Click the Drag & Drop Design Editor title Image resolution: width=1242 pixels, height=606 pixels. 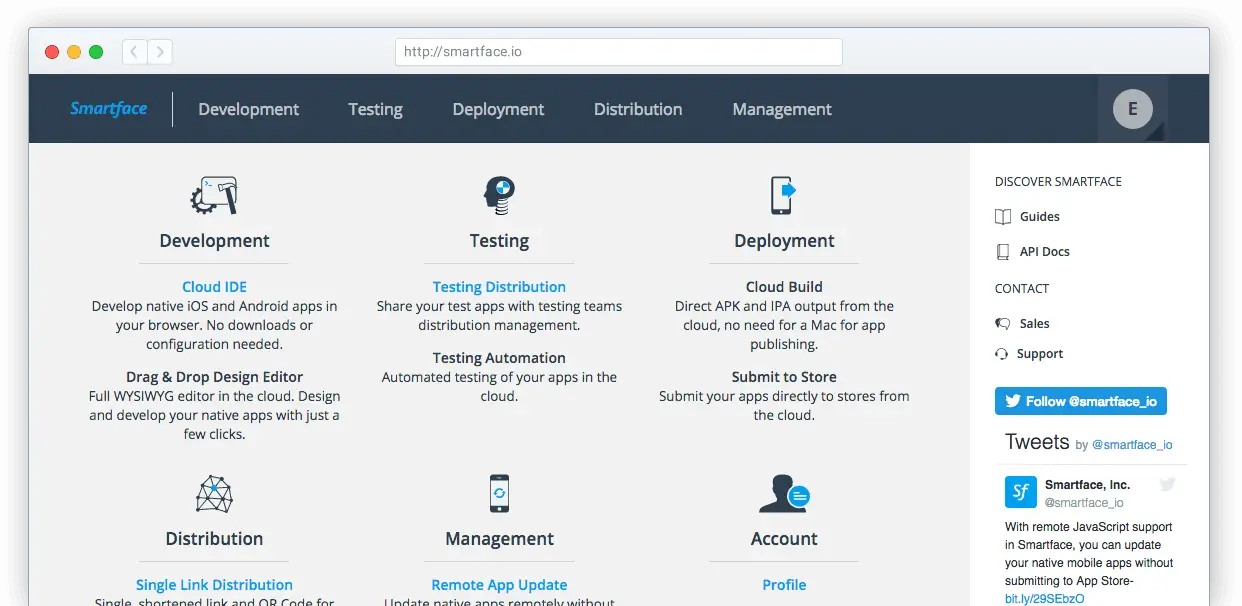(x=214, y=377)
